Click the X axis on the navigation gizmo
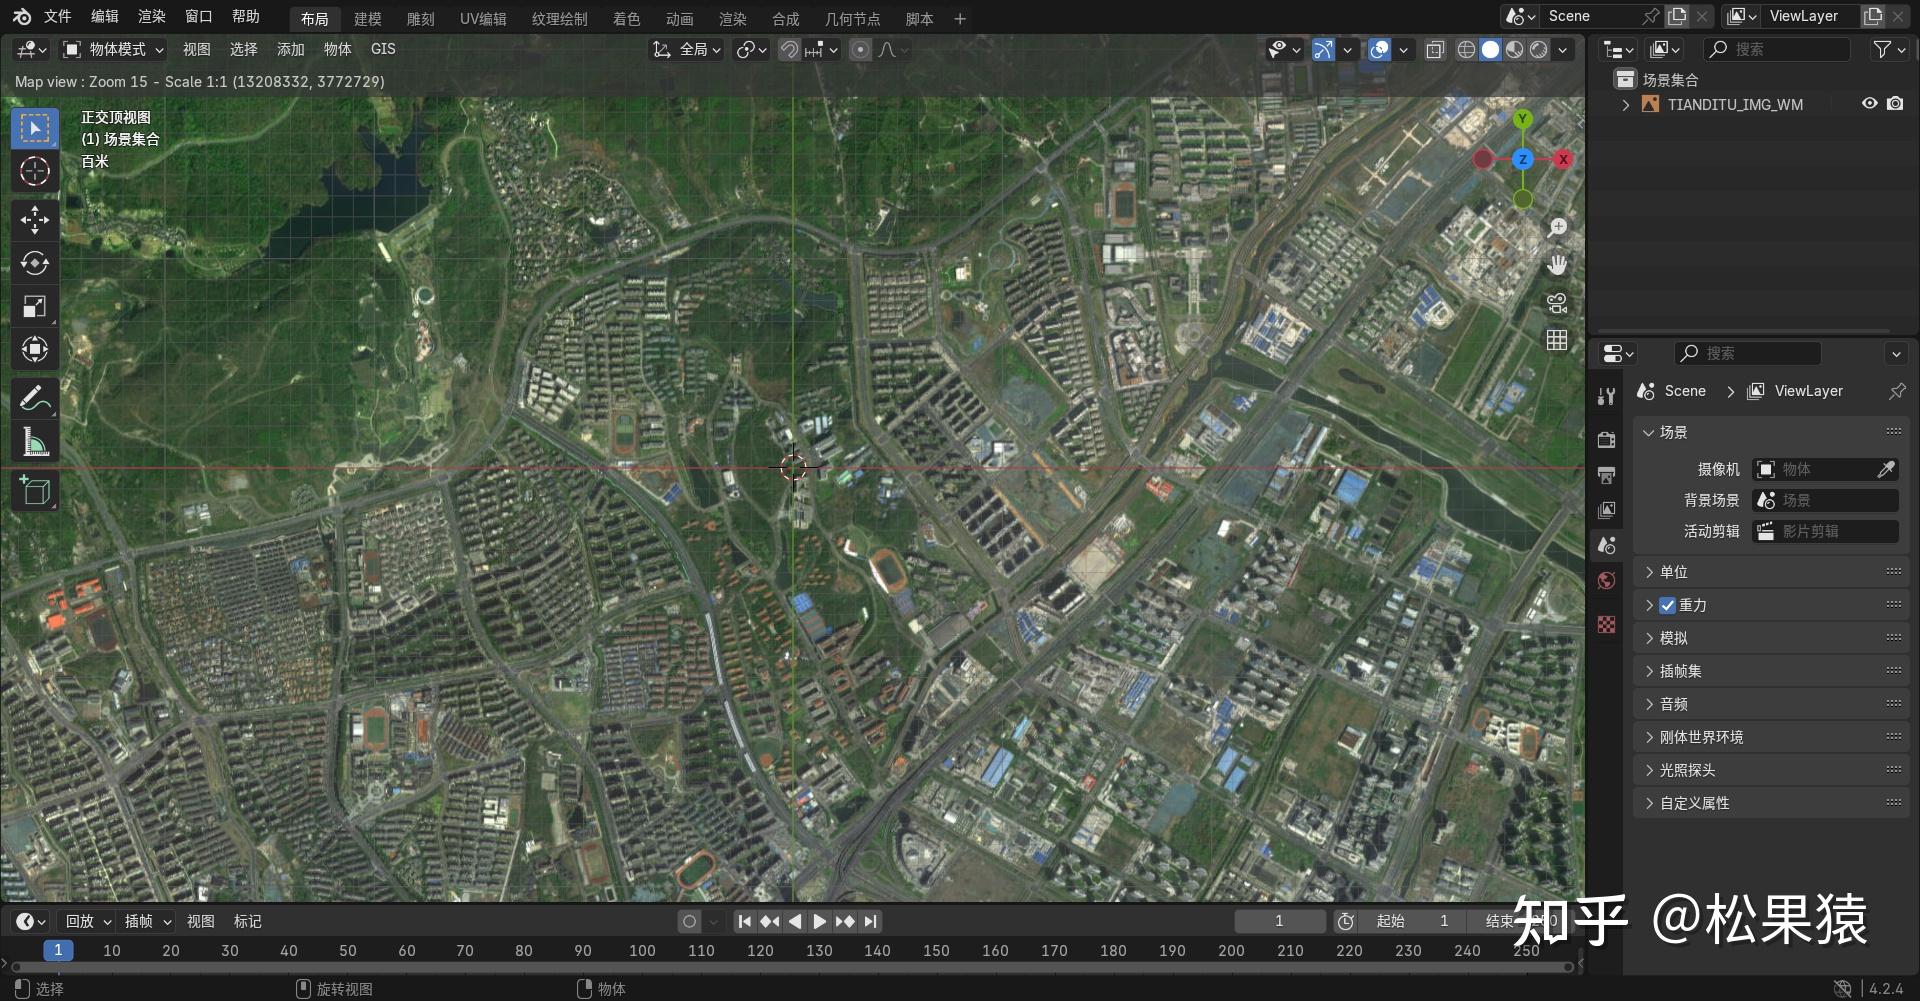1920x1001 pixels. 1563,159
